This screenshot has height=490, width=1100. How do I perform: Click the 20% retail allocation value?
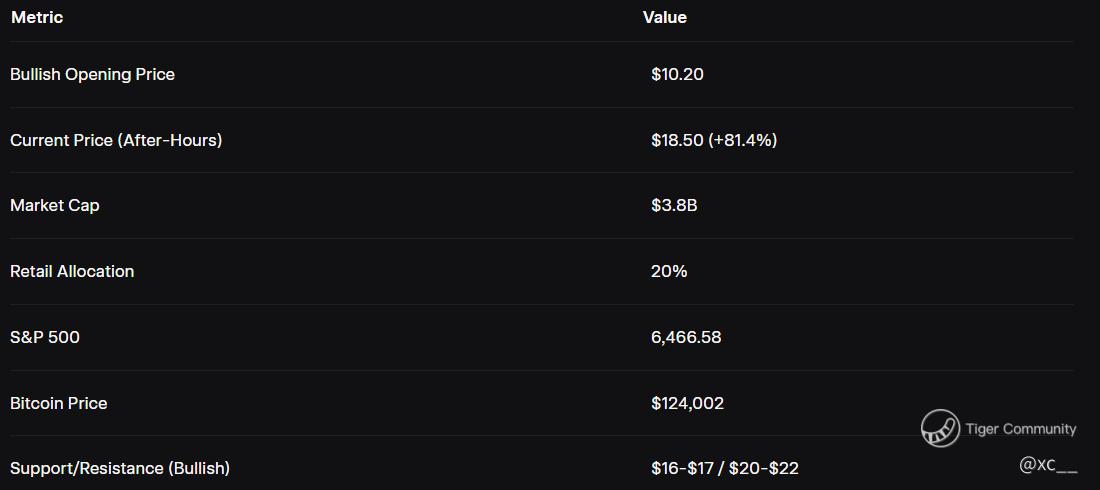[668, 271]
